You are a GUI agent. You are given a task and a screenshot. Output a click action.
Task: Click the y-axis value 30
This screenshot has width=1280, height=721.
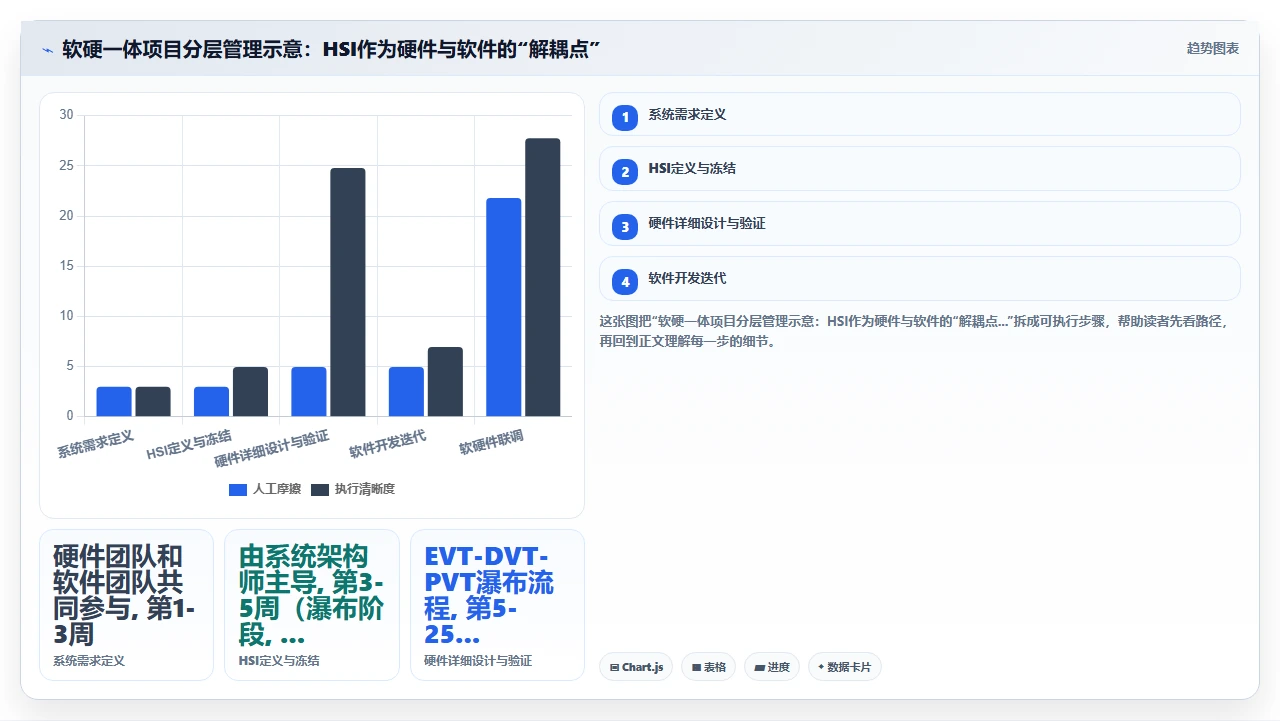(67, 115)
